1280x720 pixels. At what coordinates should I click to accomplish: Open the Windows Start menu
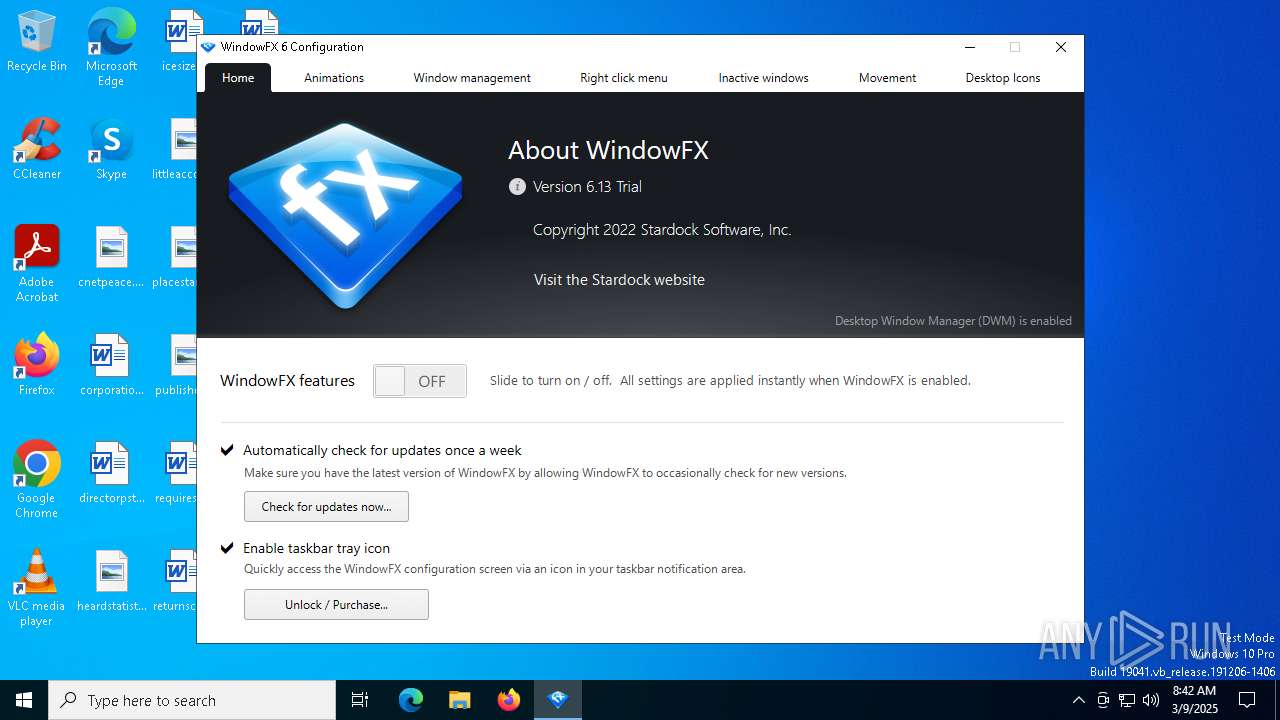click(x=24, y=700)
